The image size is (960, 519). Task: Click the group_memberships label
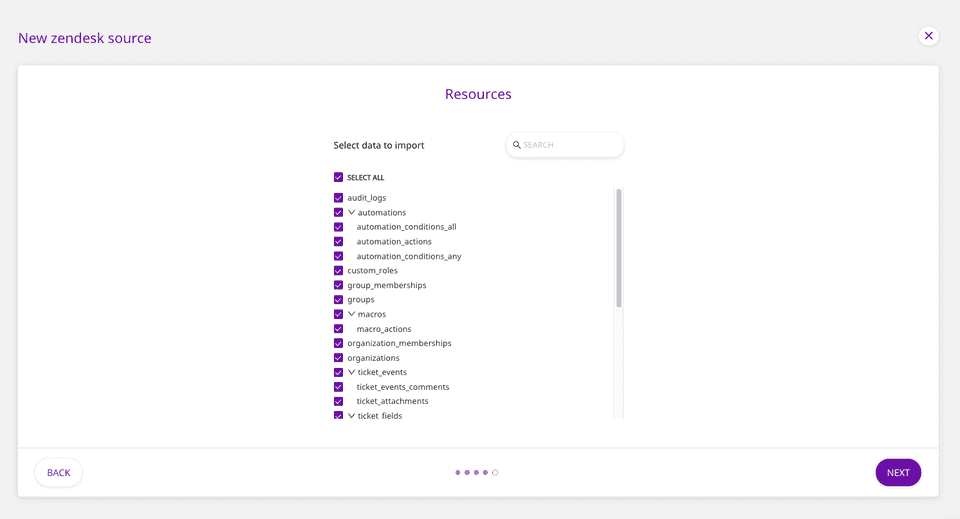click(x=387, y=285)
